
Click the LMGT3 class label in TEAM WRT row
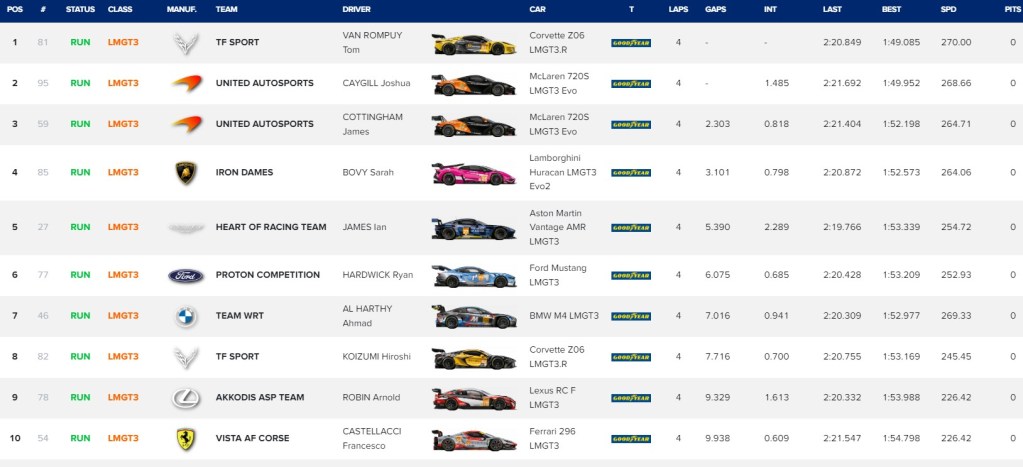pyautogui.click(x=123, y=316)
